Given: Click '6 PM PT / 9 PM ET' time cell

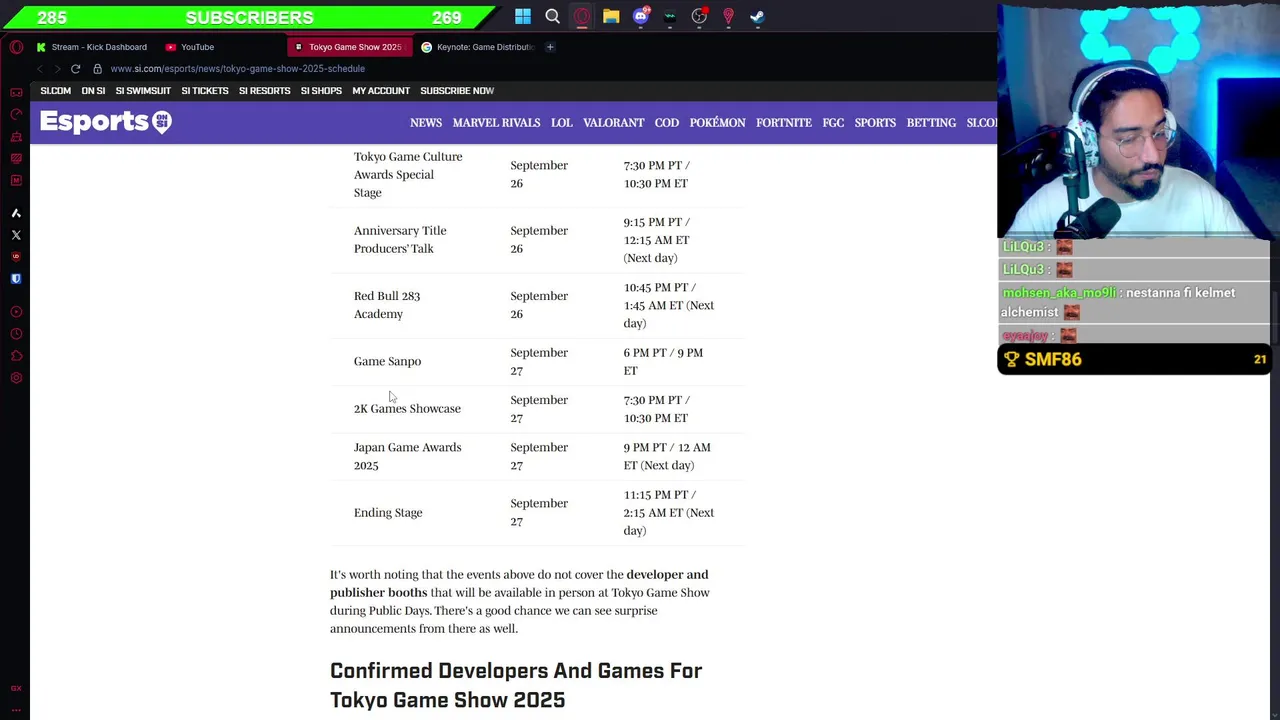Looking at the screenshot, I should tap(663, 361).
